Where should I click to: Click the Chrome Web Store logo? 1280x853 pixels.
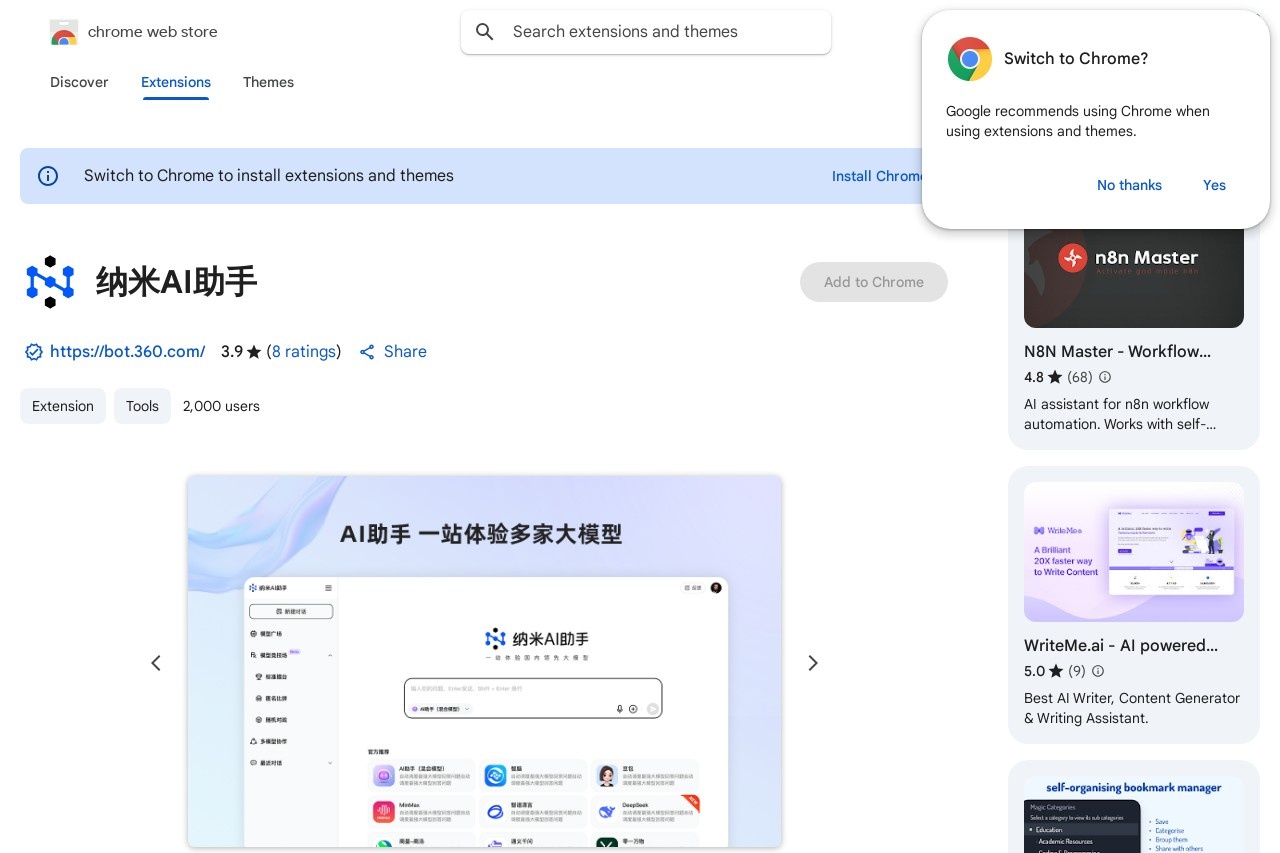[x=64, y=32]
